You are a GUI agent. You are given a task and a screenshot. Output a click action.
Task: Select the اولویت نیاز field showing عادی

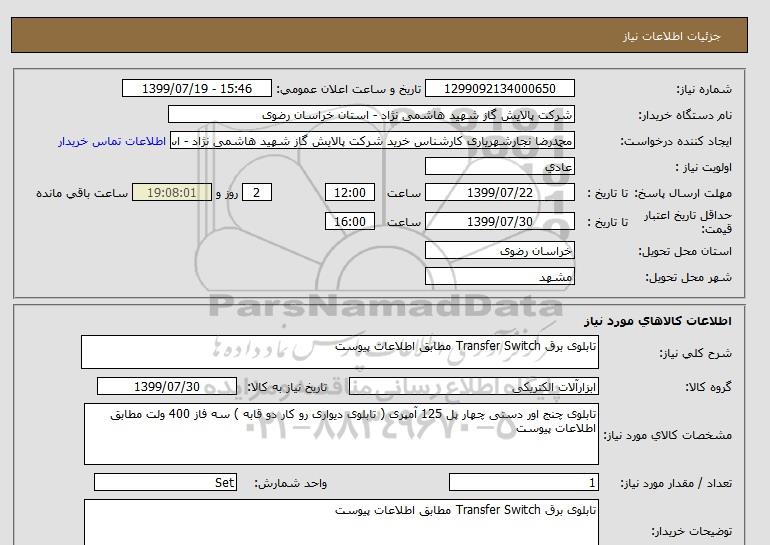500,167
